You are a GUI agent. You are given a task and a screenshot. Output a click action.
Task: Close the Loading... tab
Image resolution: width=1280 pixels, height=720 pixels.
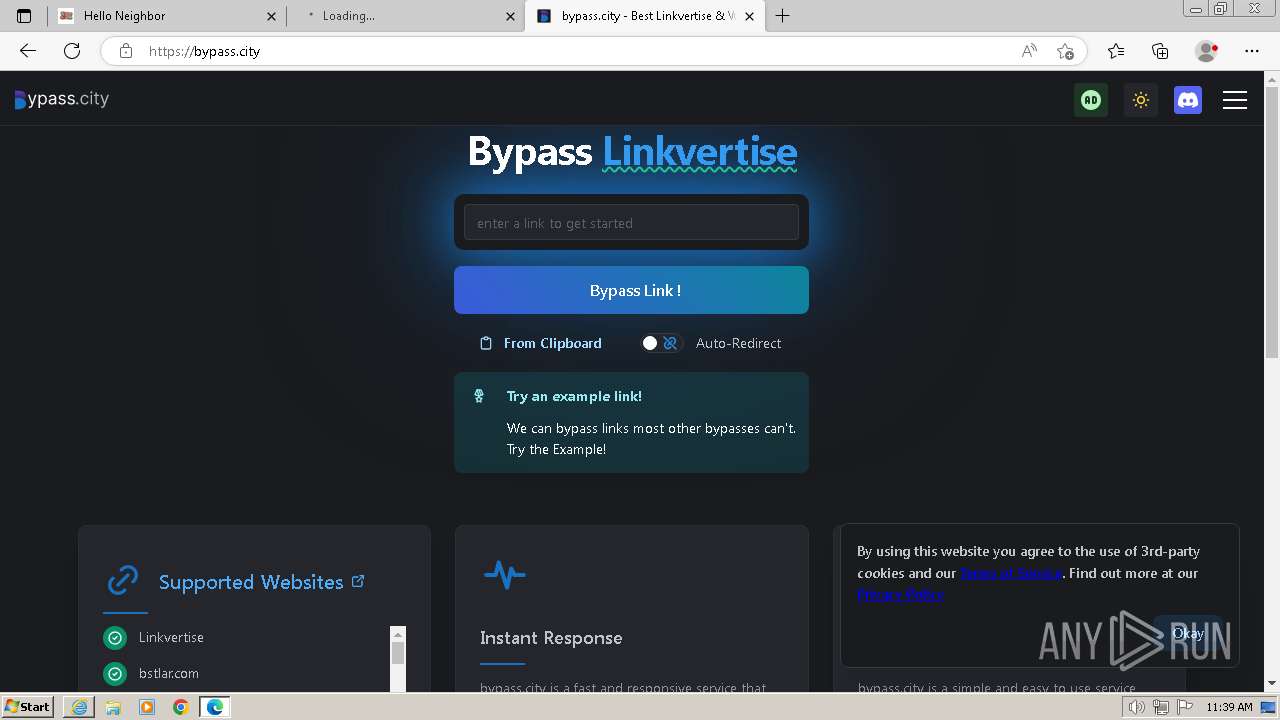pyautogui.click(x=510, y=16)
